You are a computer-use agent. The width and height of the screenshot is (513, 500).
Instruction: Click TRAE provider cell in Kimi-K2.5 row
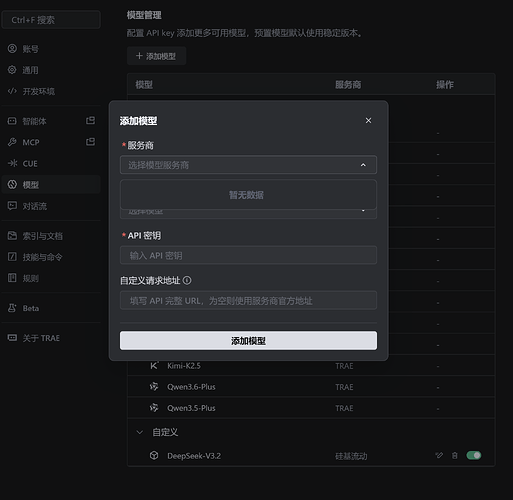pyautogui.click(x=344, y=366)
